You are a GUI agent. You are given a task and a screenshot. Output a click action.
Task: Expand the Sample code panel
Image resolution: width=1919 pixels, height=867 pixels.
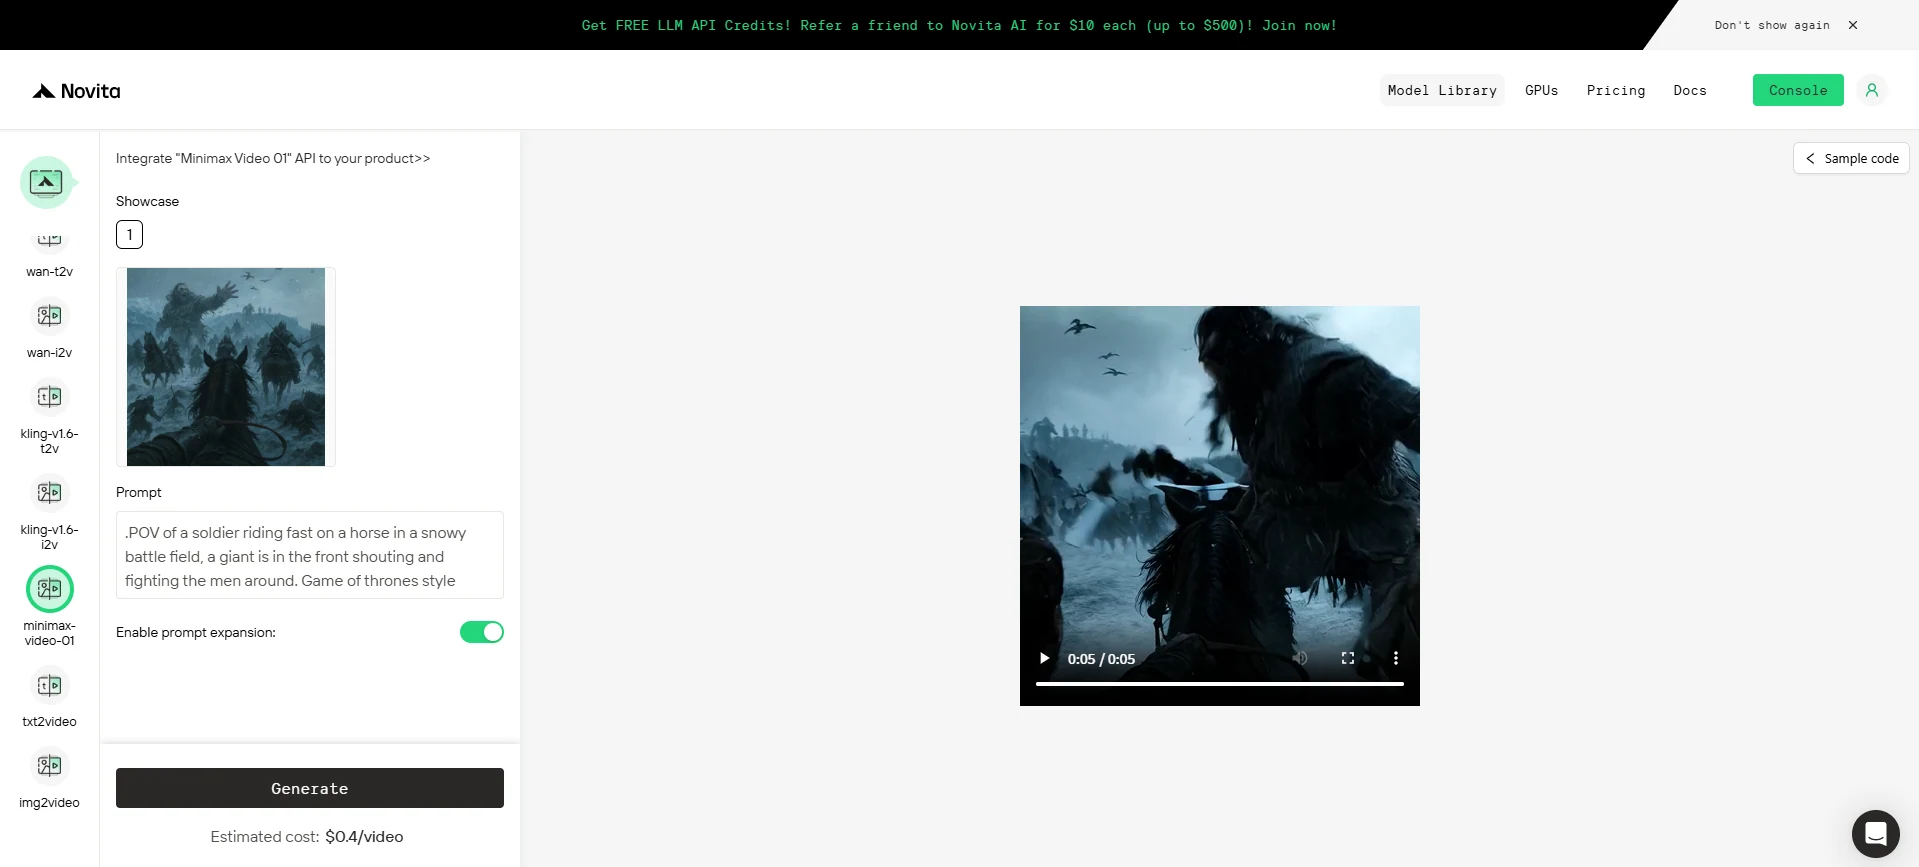[1851, 158]
